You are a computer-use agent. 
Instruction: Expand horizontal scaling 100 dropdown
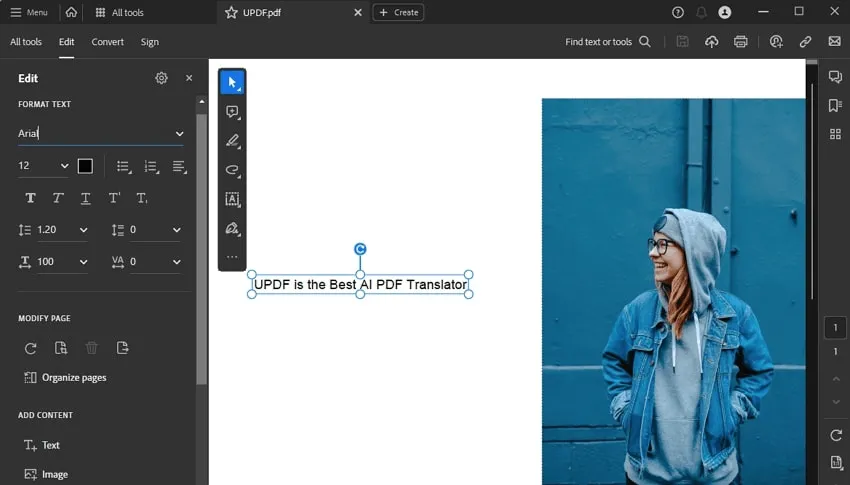pyautogui.click(x=83, y=262)
